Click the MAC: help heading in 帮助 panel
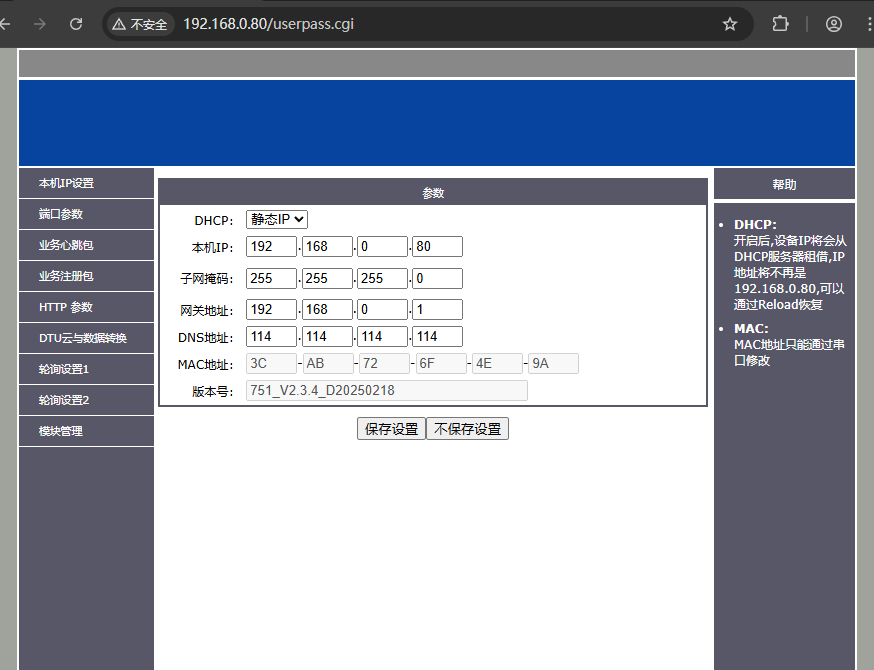 pyautogui.click(x=751, y=328)
